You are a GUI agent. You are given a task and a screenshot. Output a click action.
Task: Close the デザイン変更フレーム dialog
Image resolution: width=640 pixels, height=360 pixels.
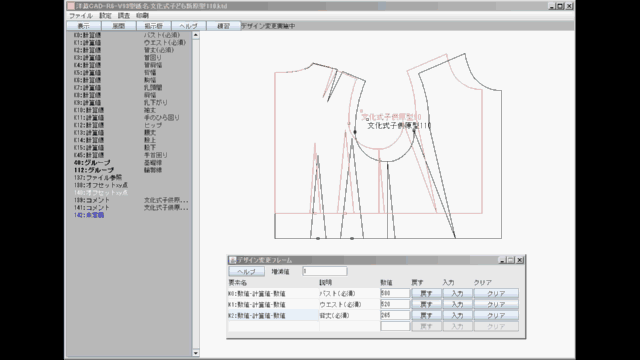point(520,260)
